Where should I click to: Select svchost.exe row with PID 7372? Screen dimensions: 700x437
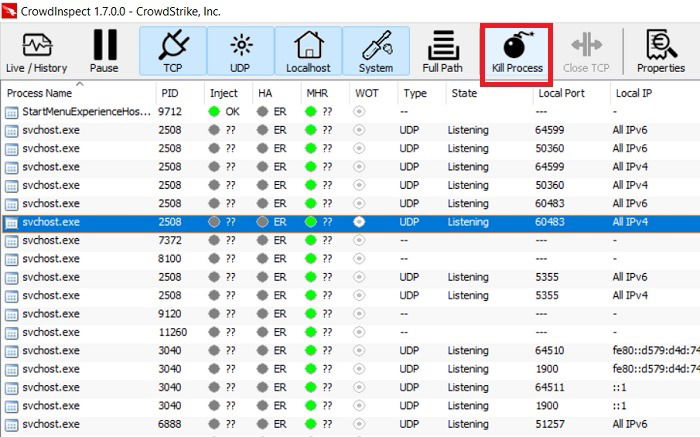(350, 240)
